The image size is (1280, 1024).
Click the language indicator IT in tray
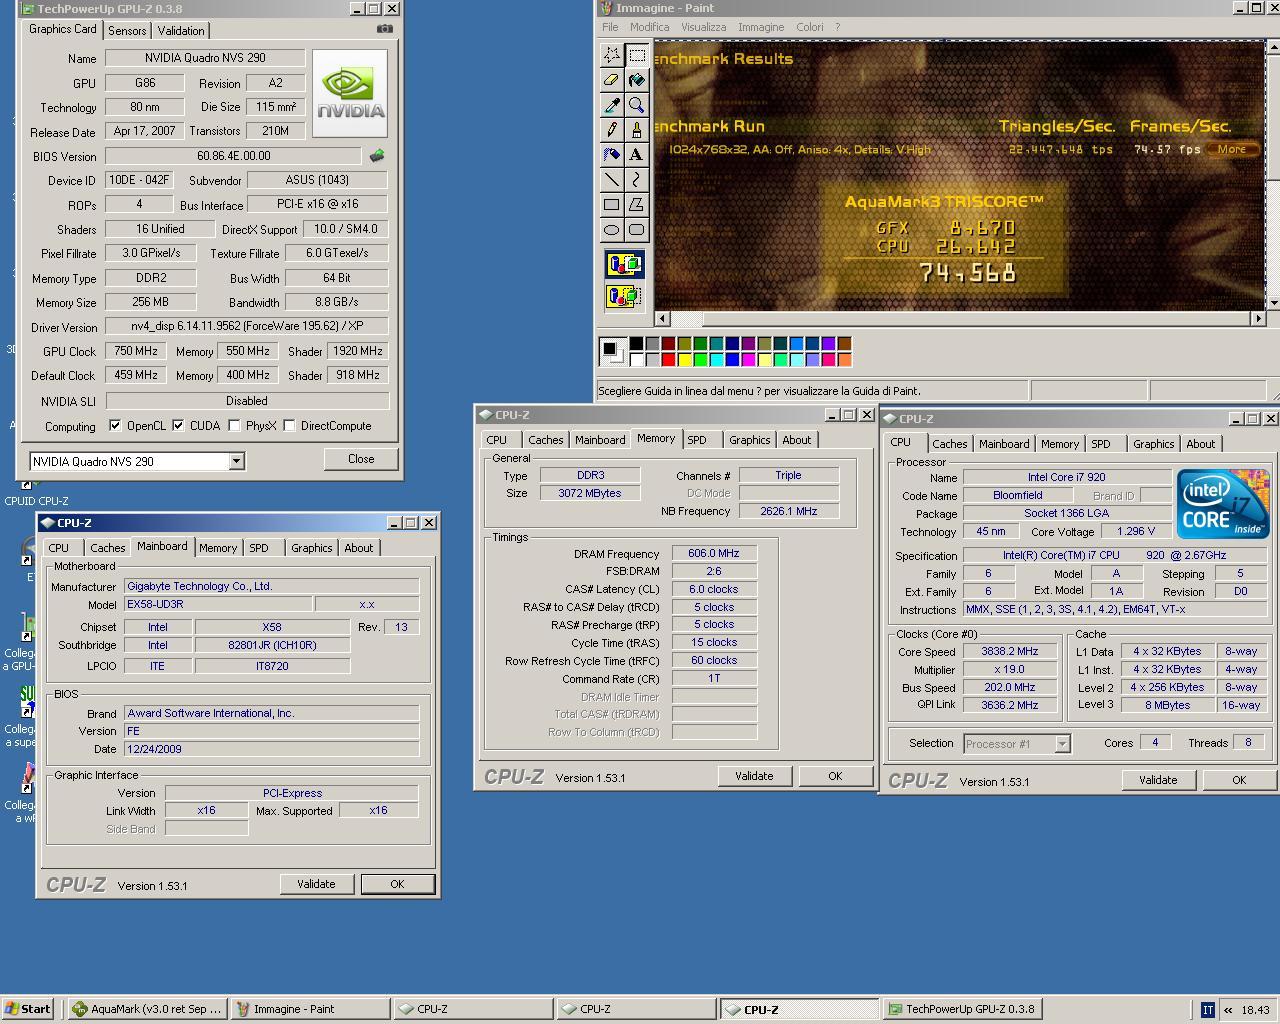(1207, 1009)
